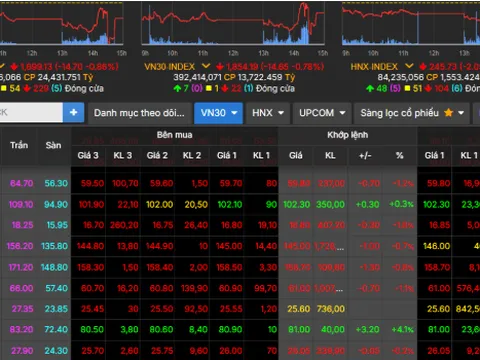Click the Giá 2 column header
480x360 pixels.
point(157,155)
